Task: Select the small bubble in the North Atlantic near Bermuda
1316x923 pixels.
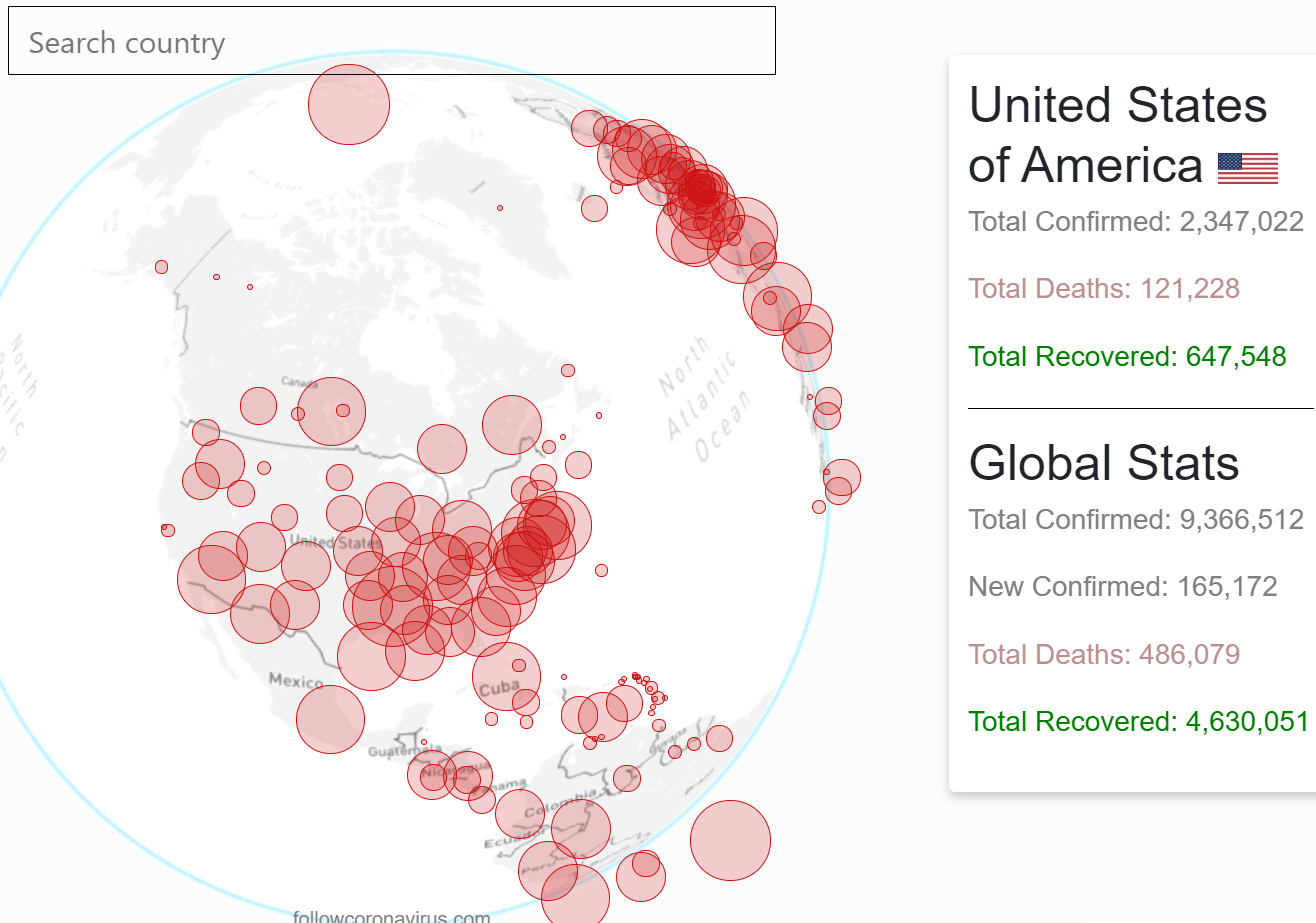Action: [601, 570]
